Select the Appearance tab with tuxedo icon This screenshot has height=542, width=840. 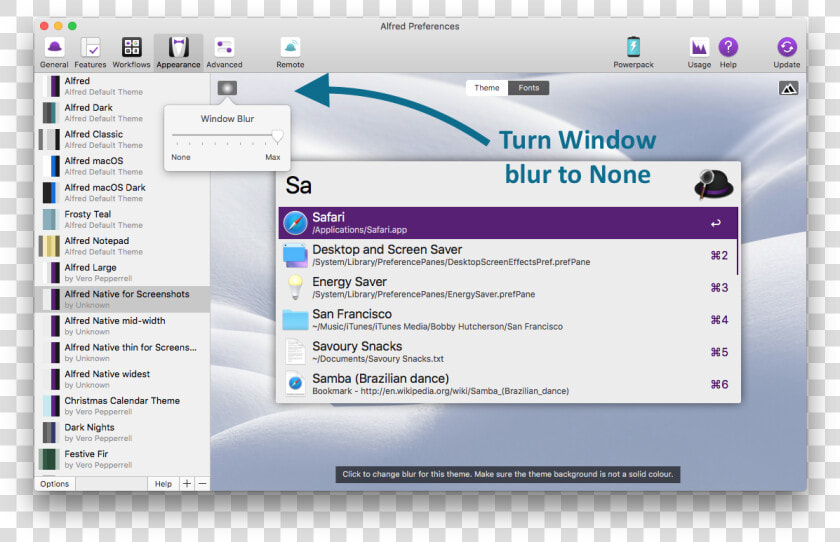178,53
